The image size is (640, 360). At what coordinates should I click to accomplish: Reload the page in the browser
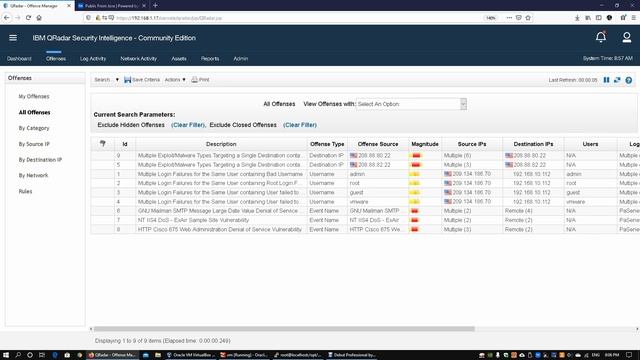(x=28, y=18)
